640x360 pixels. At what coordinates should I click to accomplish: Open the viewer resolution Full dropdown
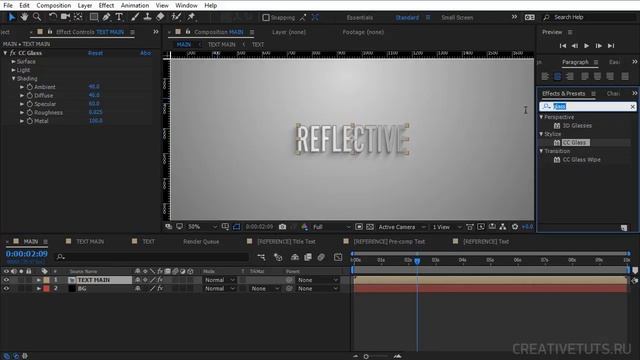[x=331, y=227]
